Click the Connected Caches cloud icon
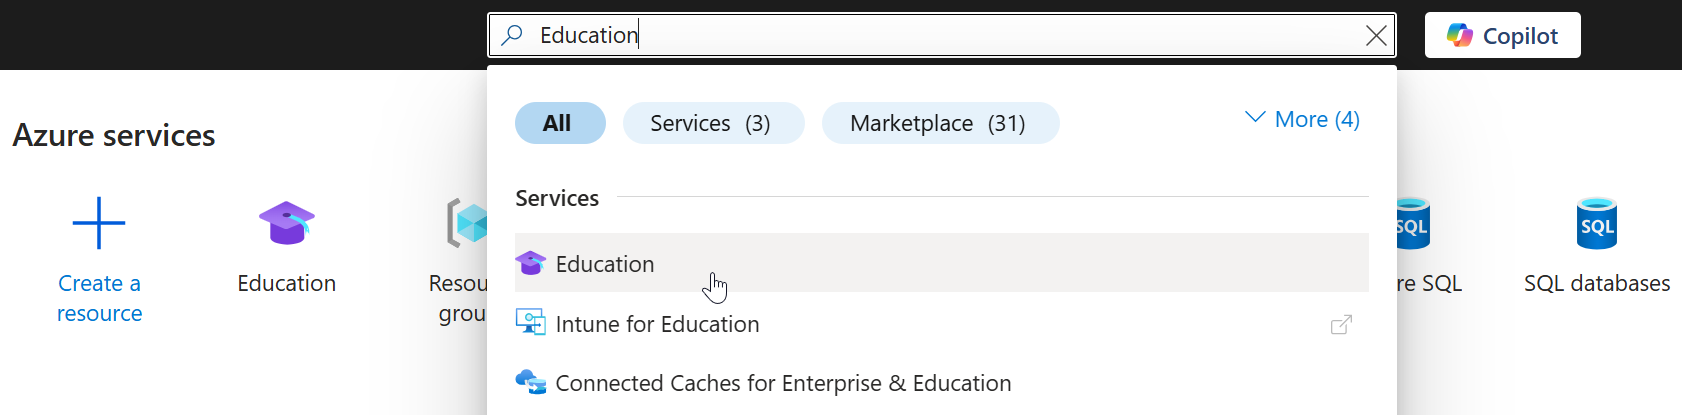The image size is (1682, 415). [530, 382]
